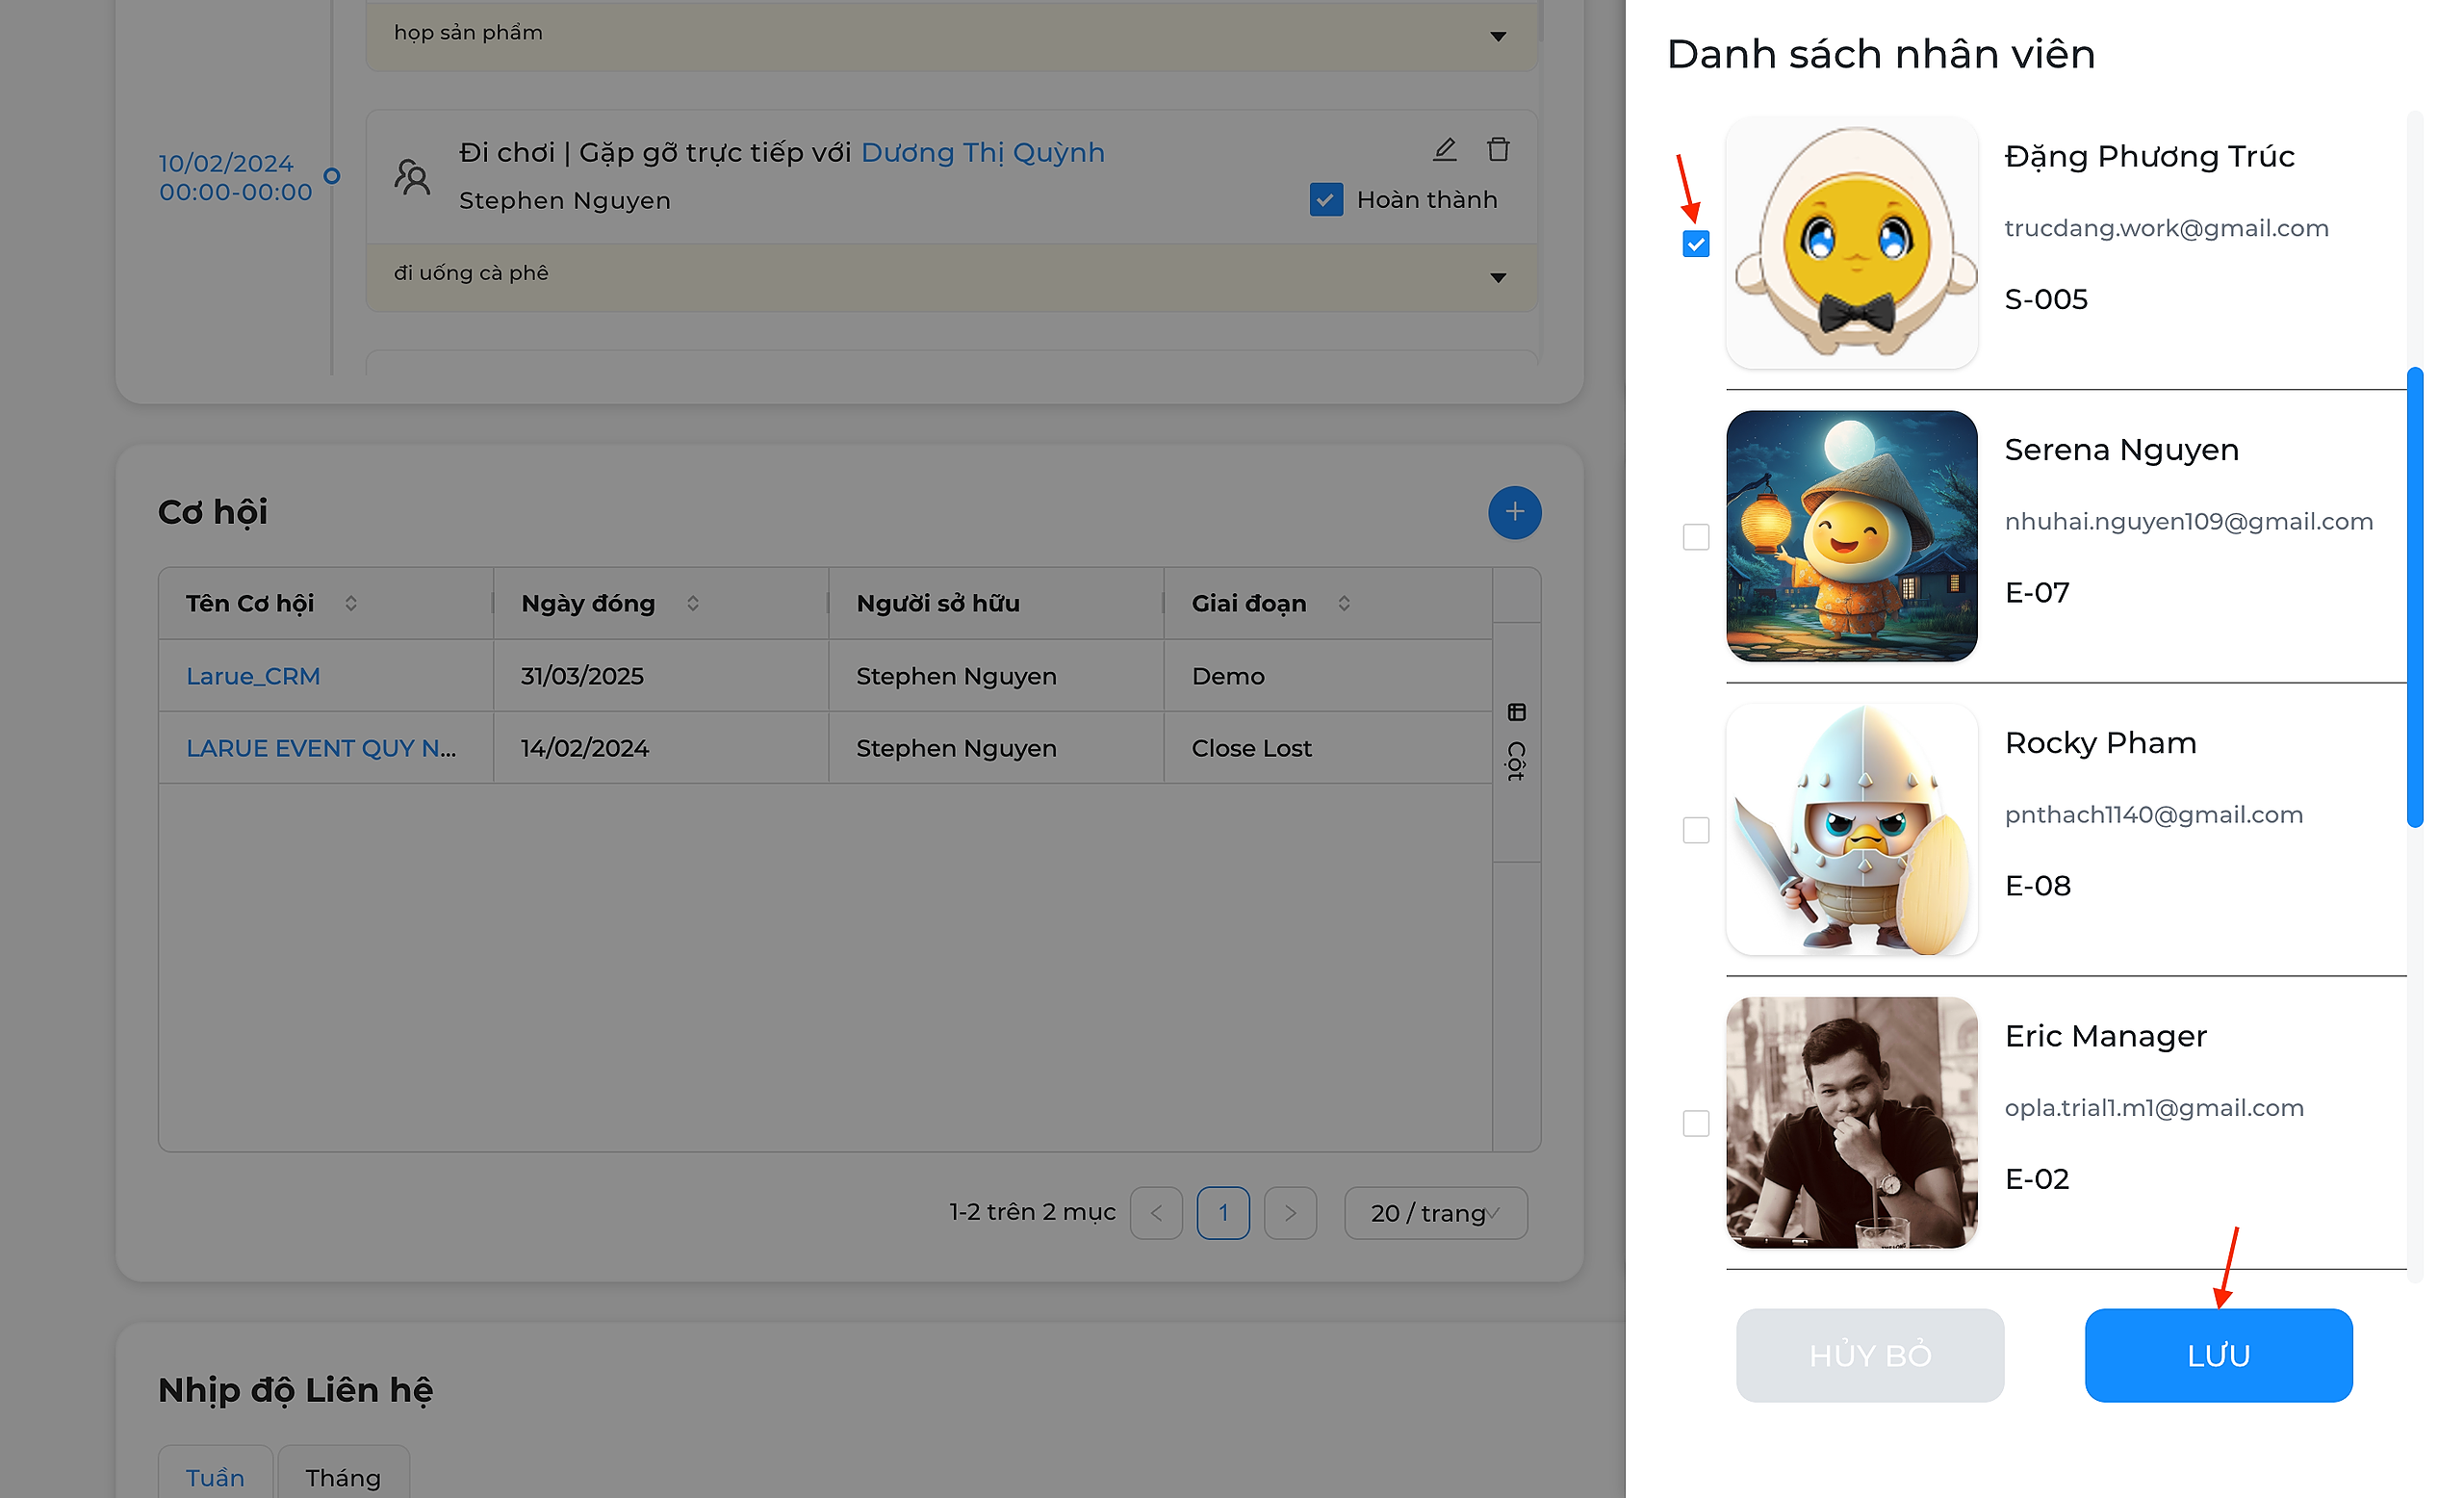Image resolution: width=2464 pixels, height=1498 pixels.
Task: Delete the Đi chơi activity with trash icon
Action: (1497, 150)
